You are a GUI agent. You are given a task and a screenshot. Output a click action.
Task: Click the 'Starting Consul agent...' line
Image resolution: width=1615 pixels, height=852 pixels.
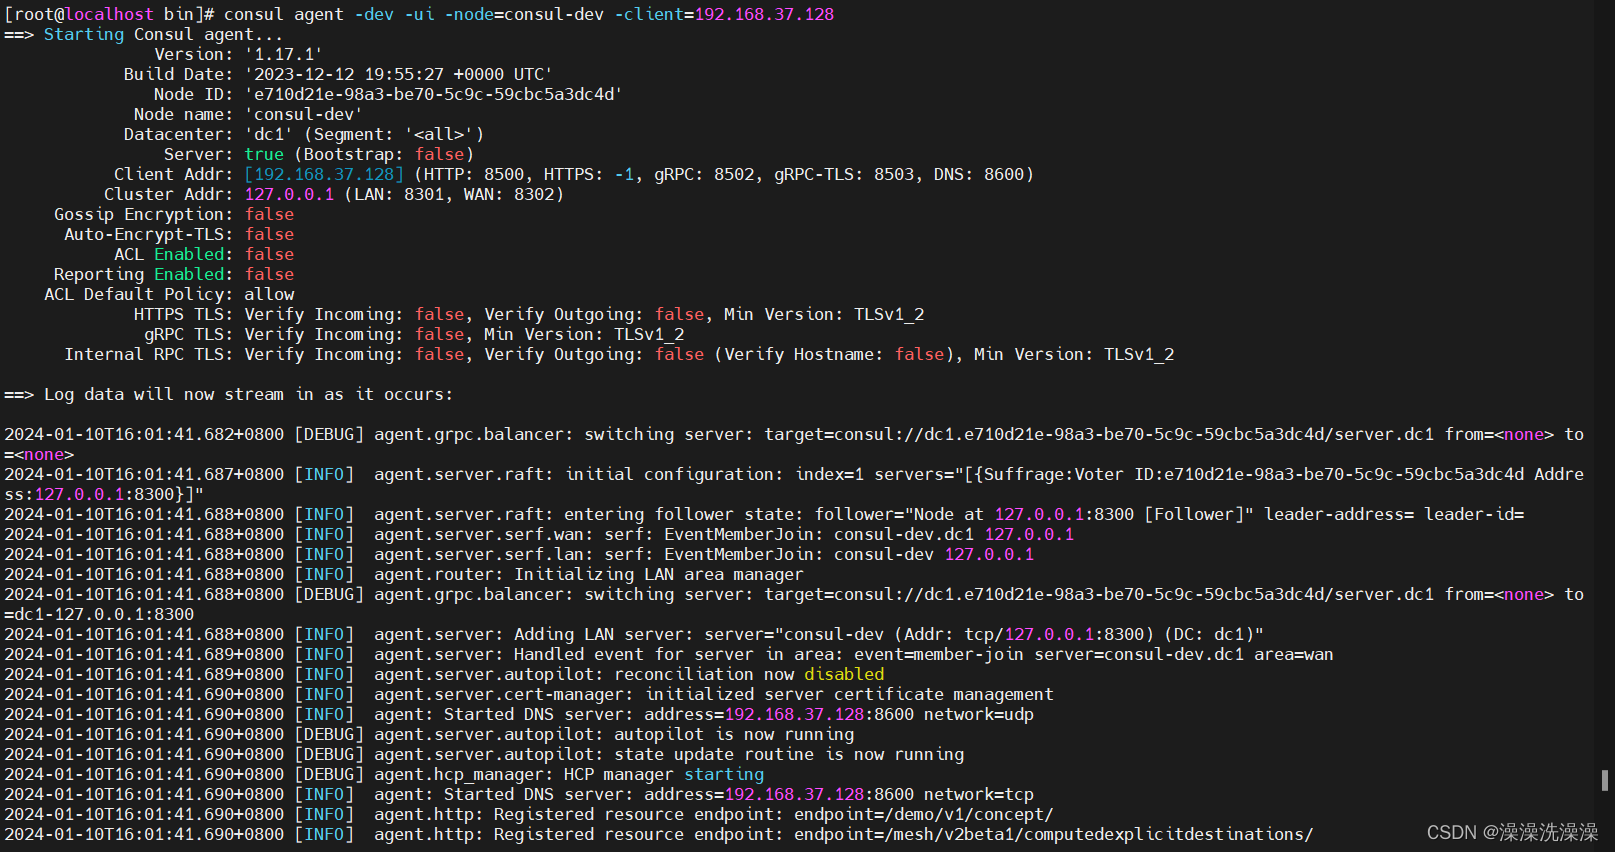[x=144, y=34]
